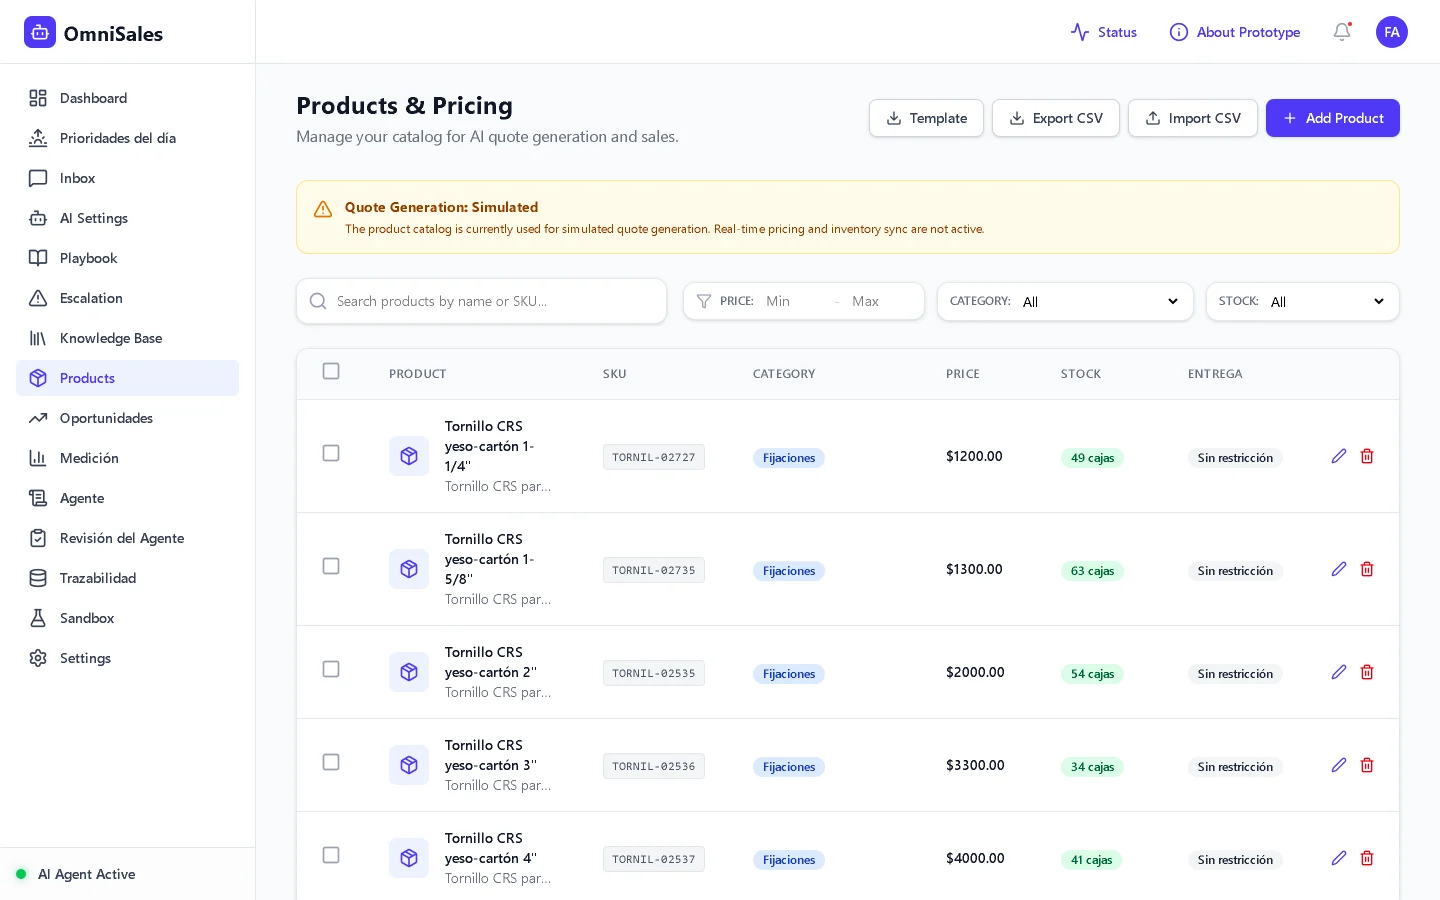Click the Add Product button
This screenshot has height=900, width=1440.
[1332, 118]
